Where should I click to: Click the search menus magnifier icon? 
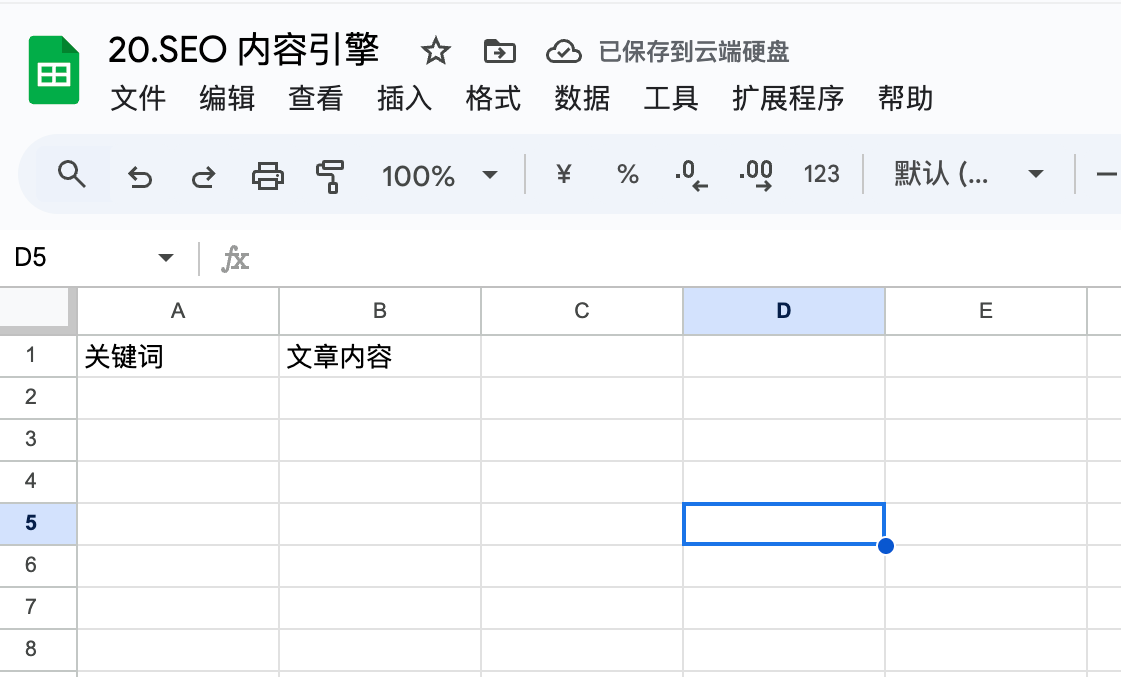(x=72, y=174)
